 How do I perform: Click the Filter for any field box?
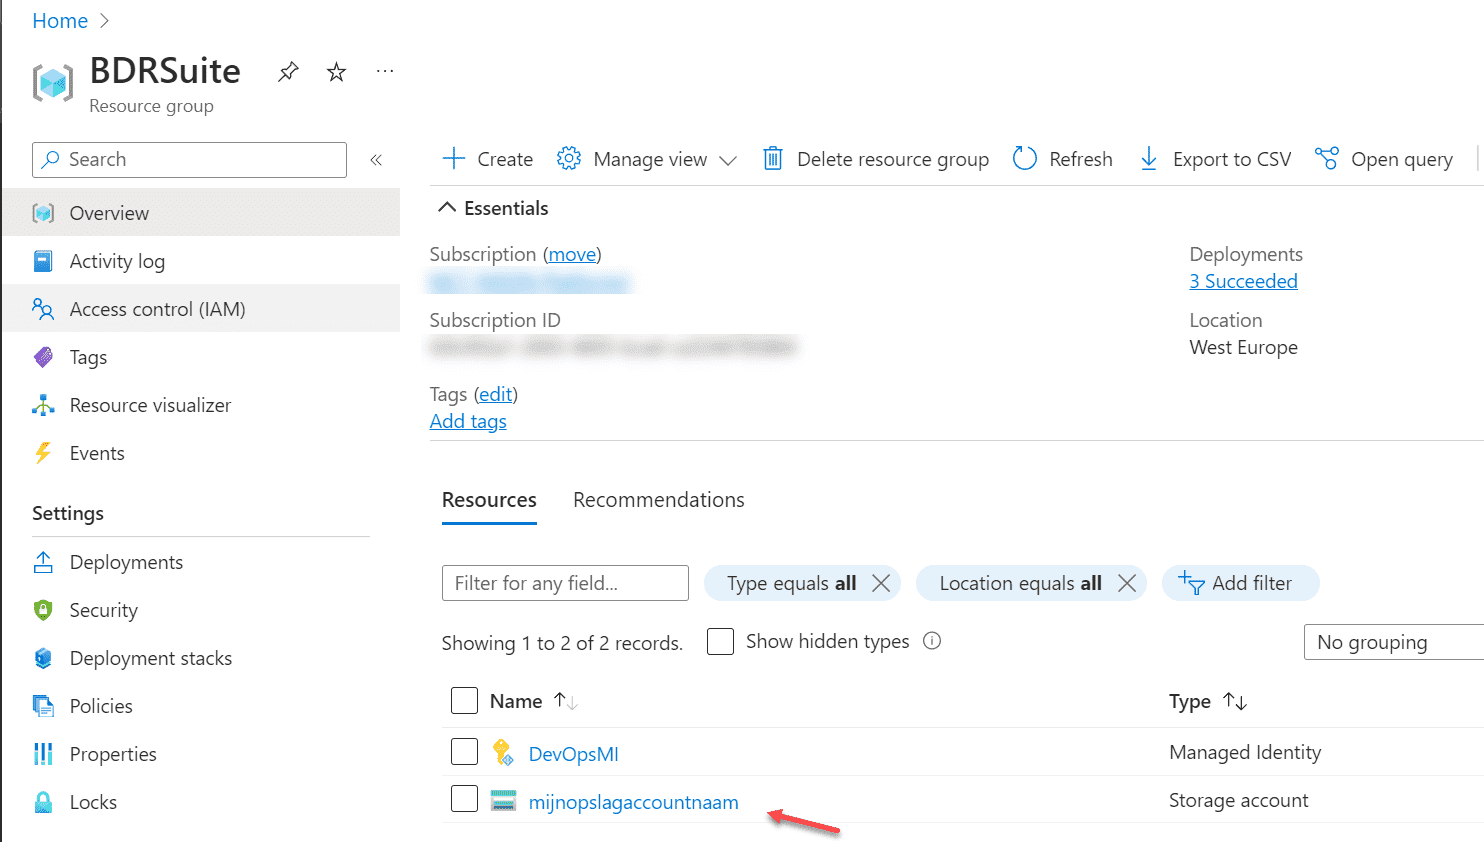pyautogui.click(x=565, y=583)
